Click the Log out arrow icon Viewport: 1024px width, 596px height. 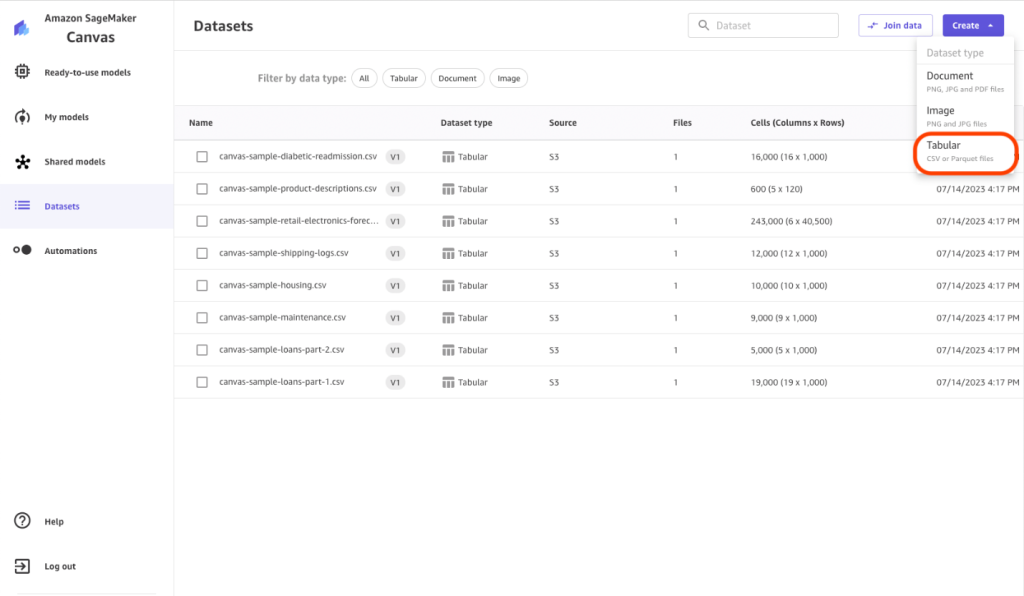[x=22, y=566]
